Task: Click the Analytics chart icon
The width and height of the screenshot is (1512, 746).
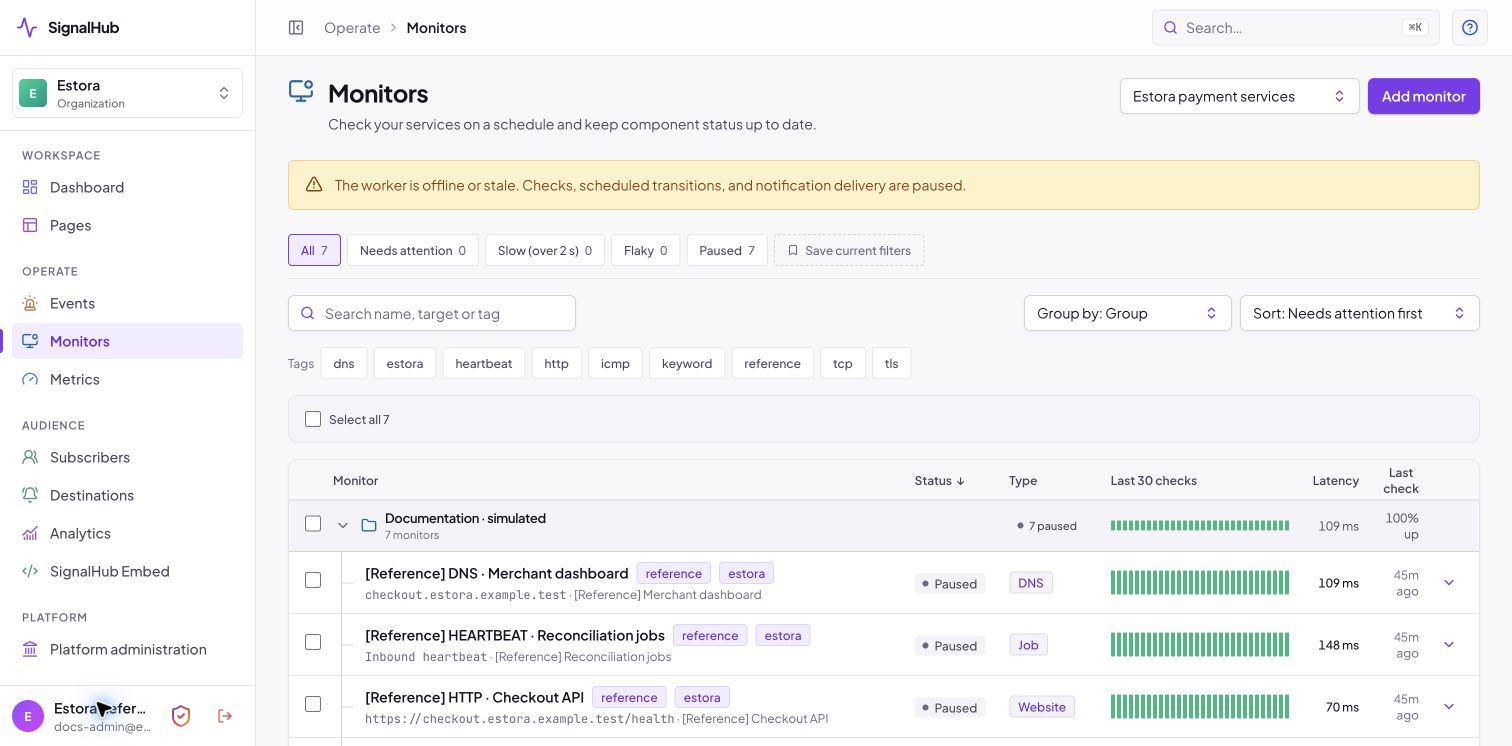Action: [30, 534]
